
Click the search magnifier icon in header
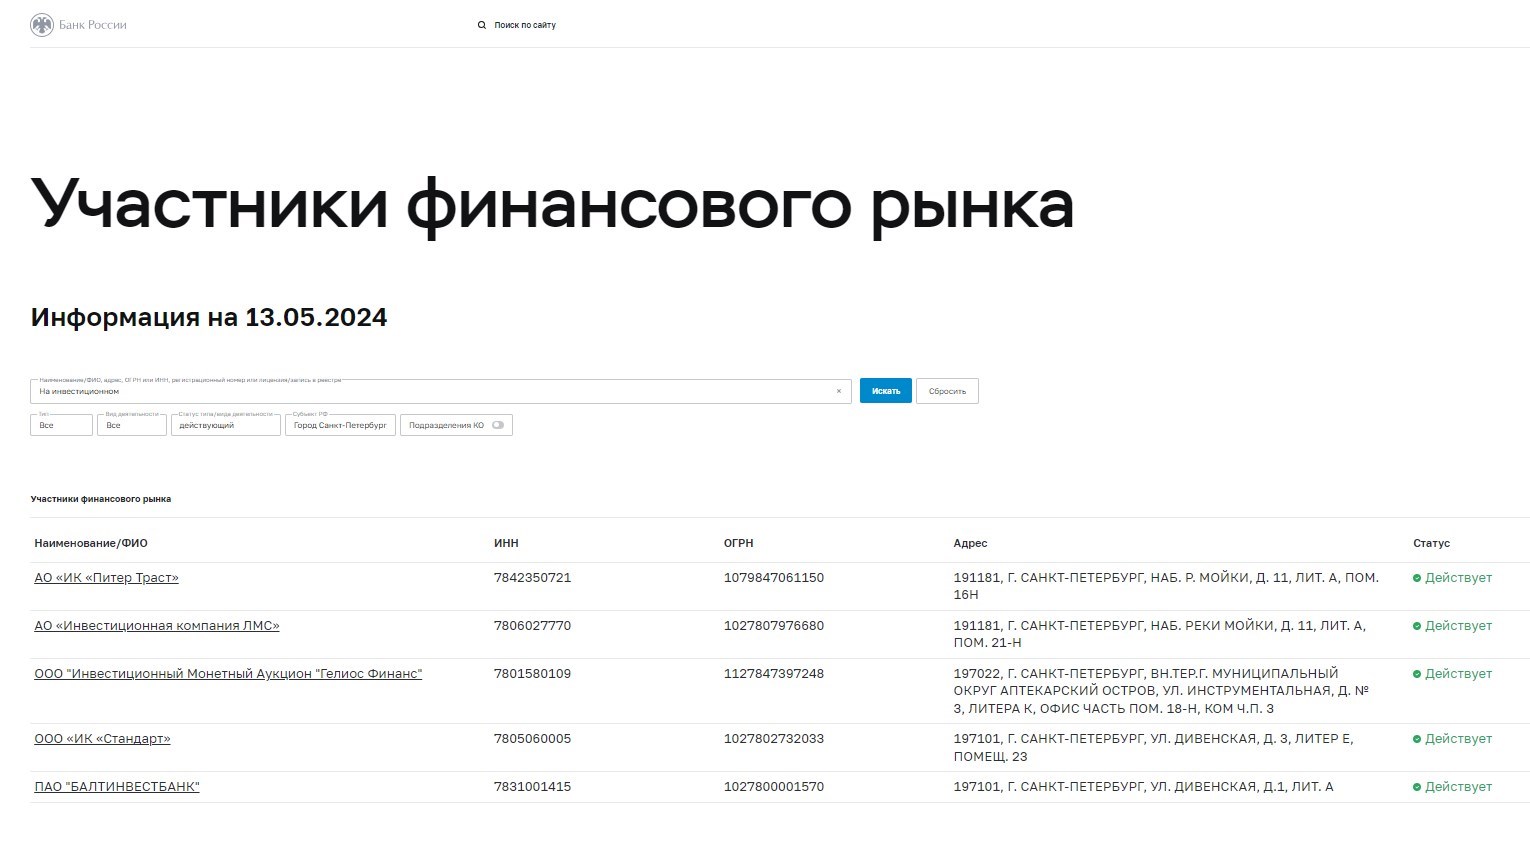482,25
